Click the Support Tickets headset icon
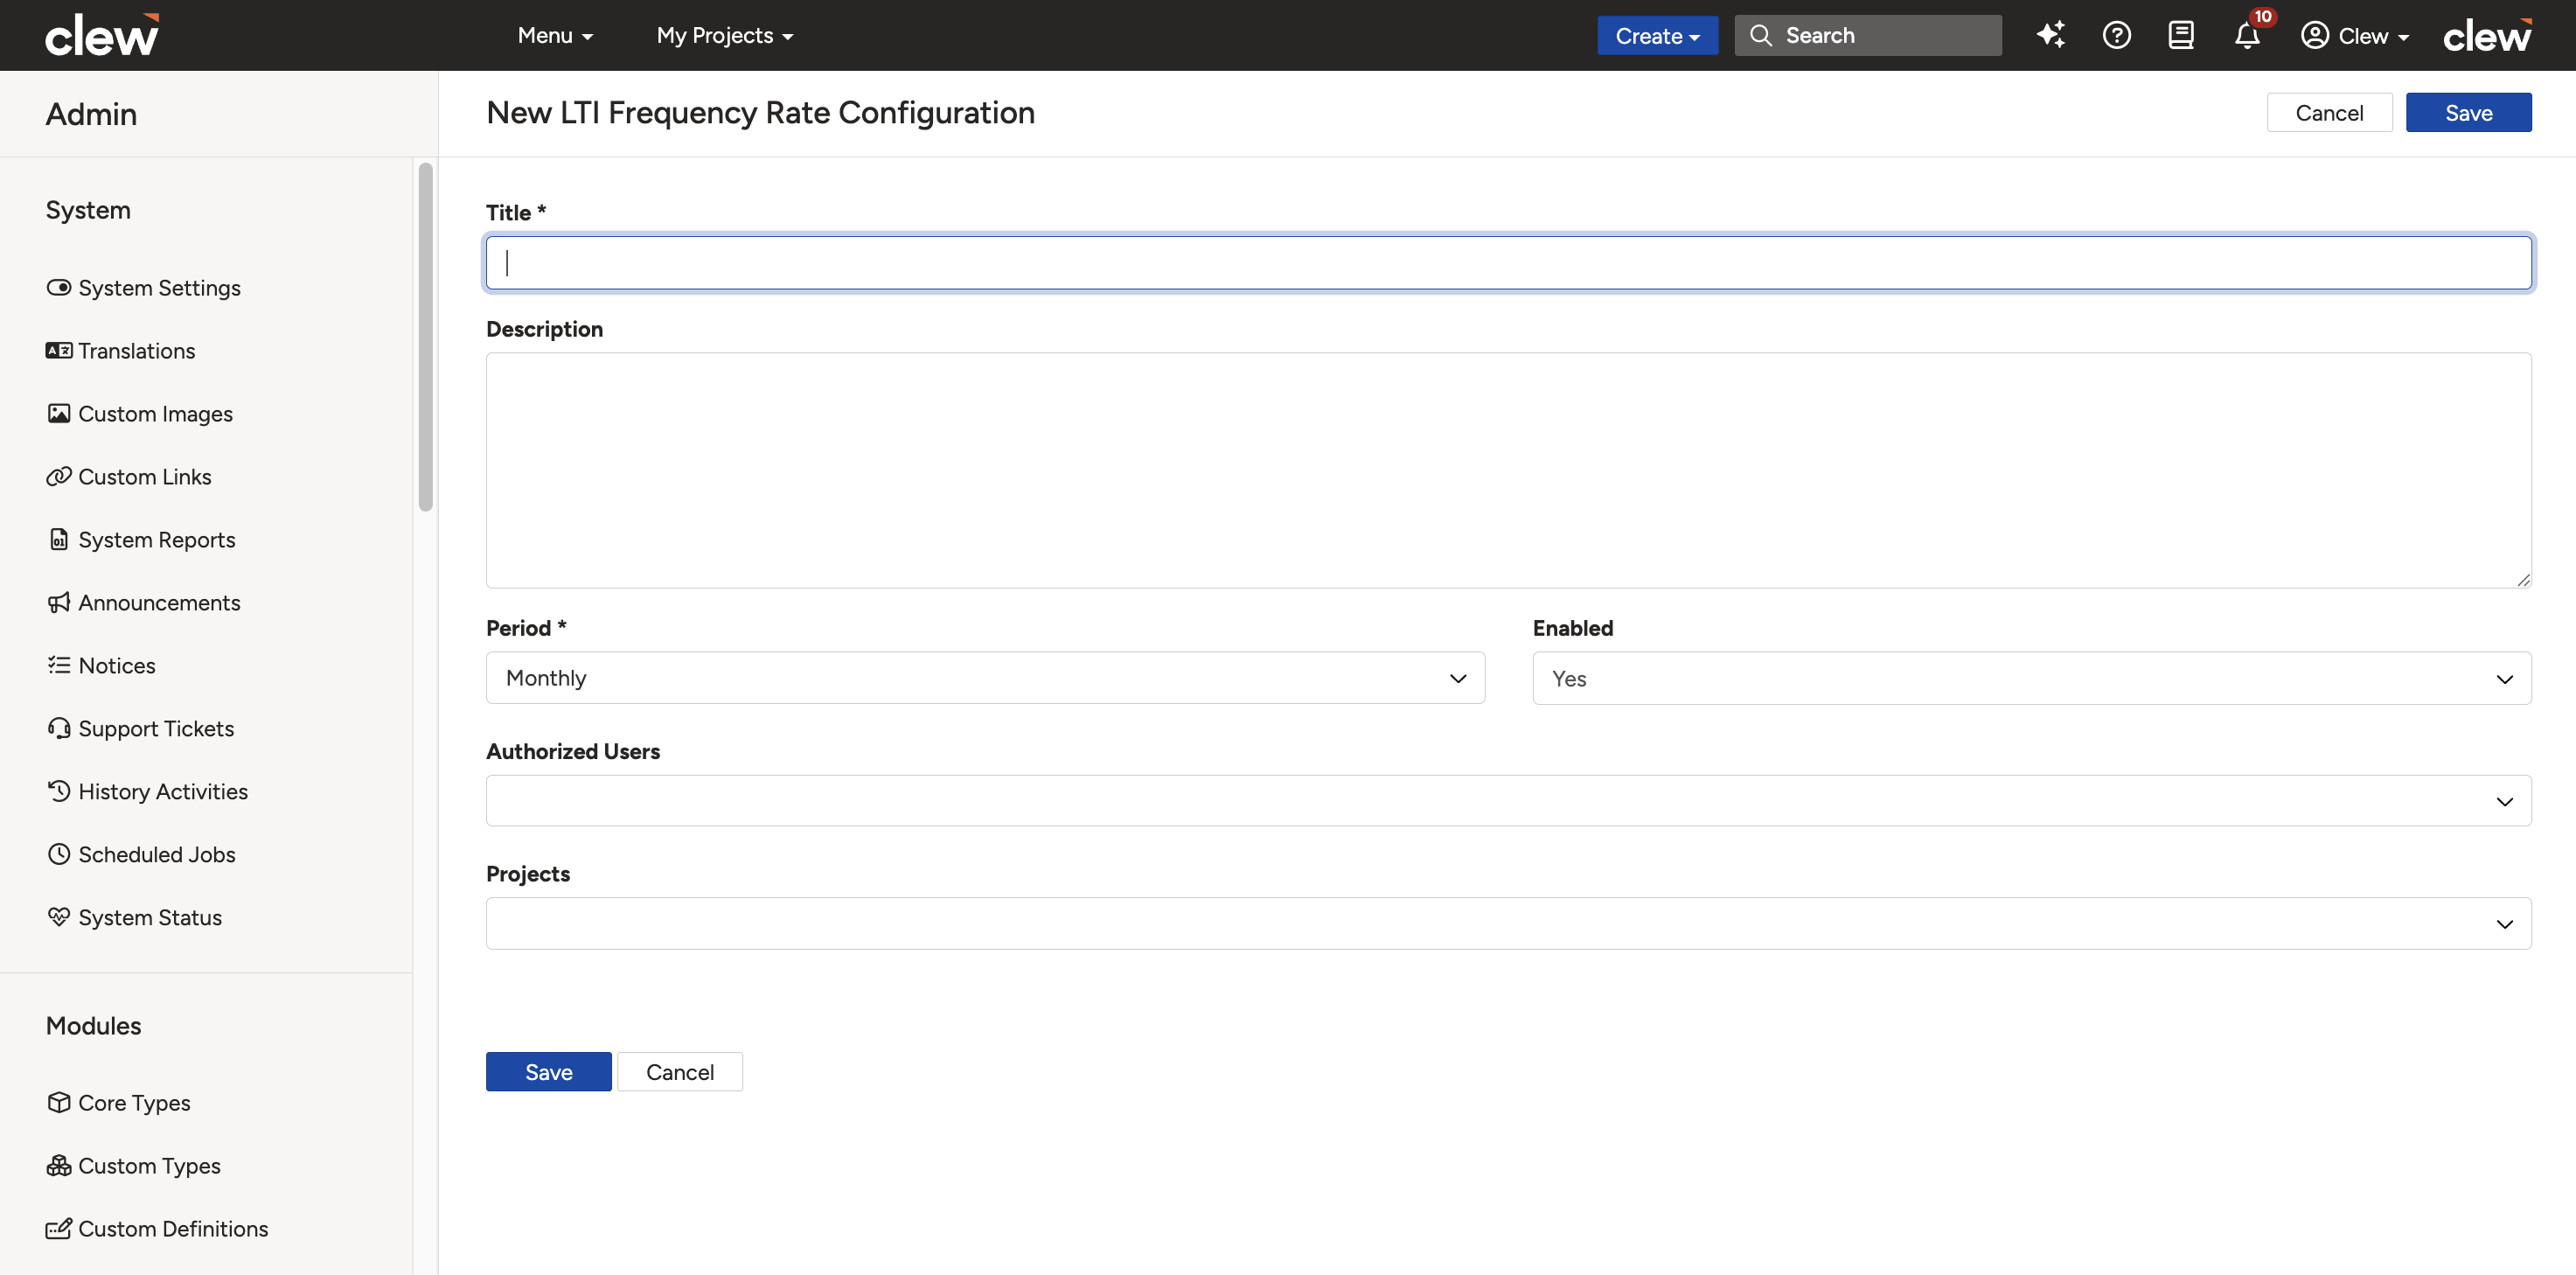This screenshot has height=1275, width=2576. (x=59, y=729)
